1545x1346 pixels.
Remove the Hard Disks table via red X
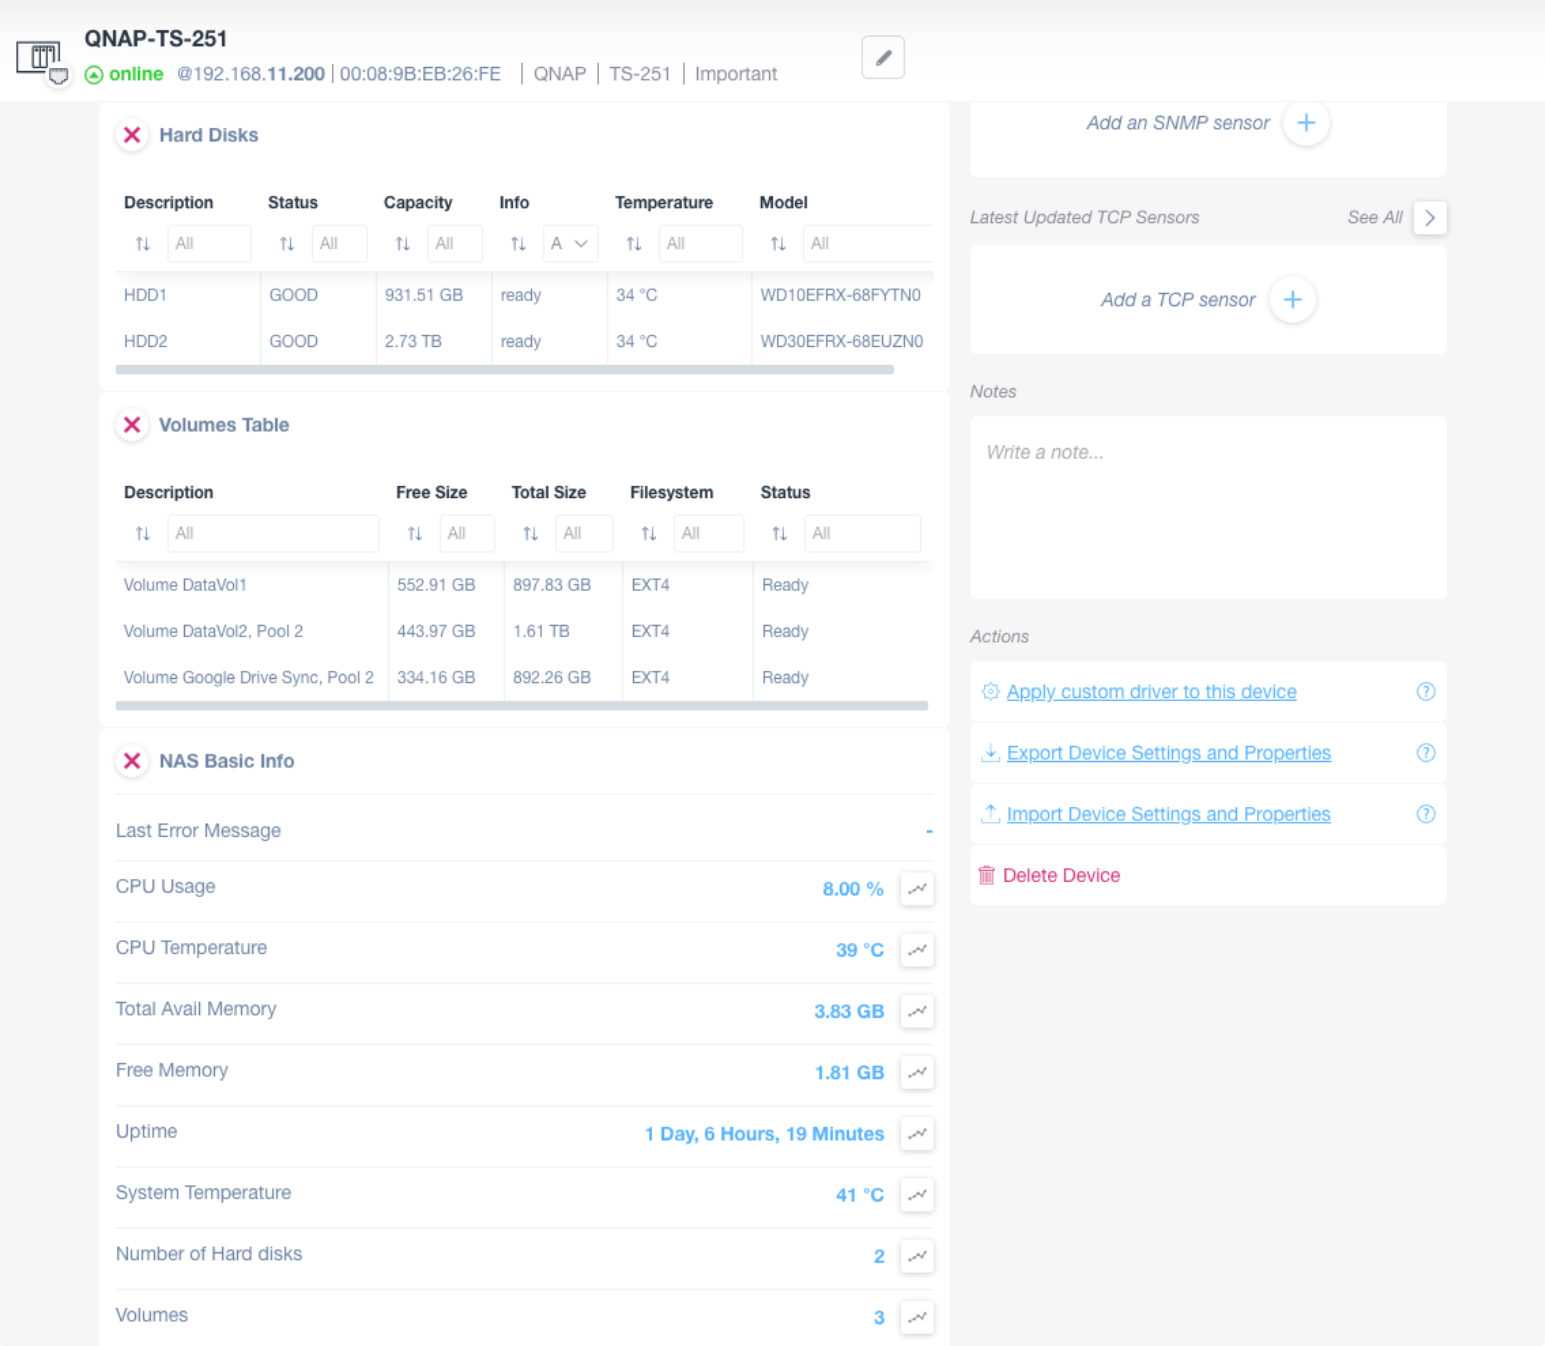(131, 135)
